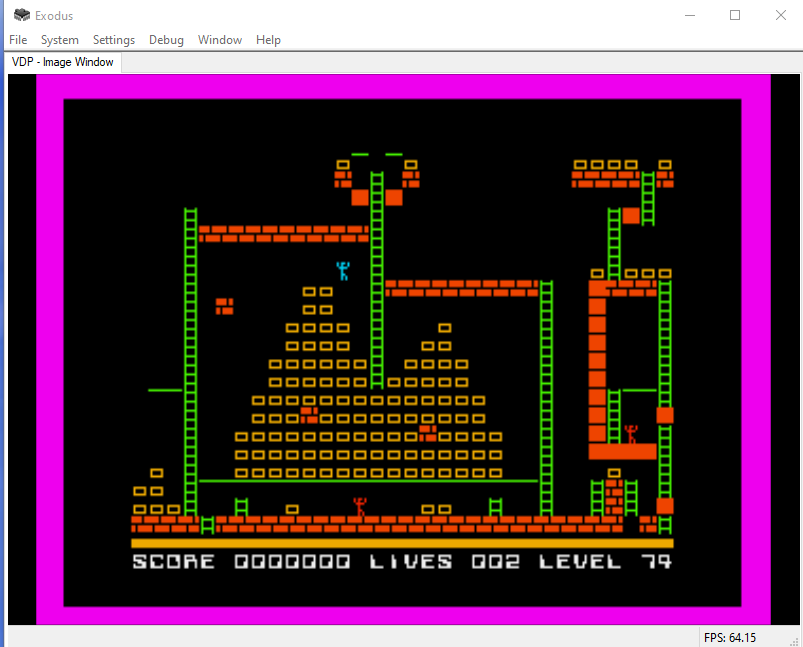Click the red enemy on the bottom floor
803x647 pixels.
tap(360, 507)
